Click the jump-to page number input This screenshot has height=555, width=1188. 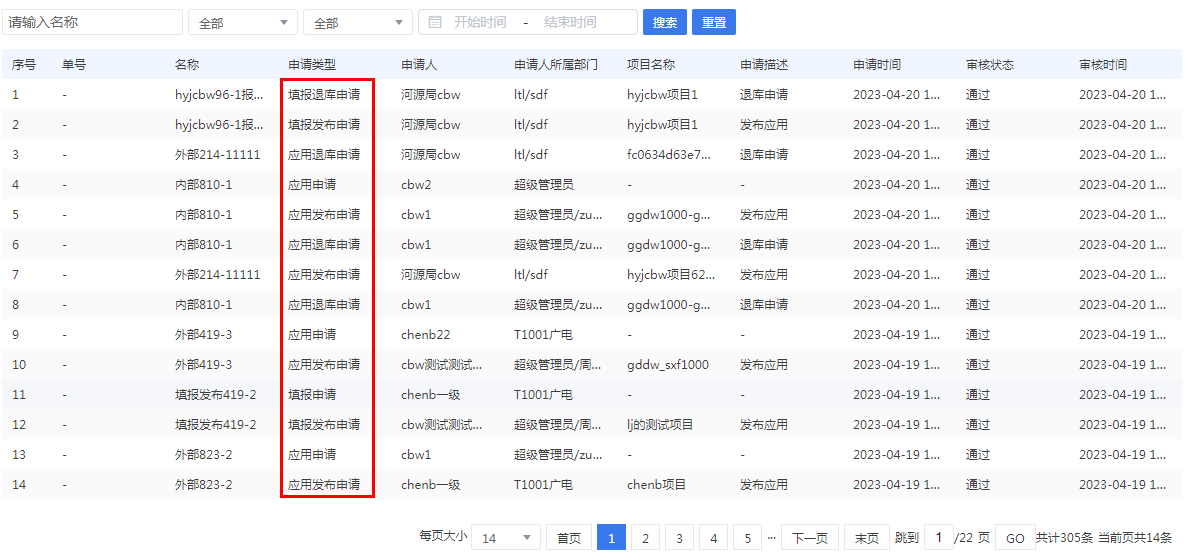[x=939, y=538]
